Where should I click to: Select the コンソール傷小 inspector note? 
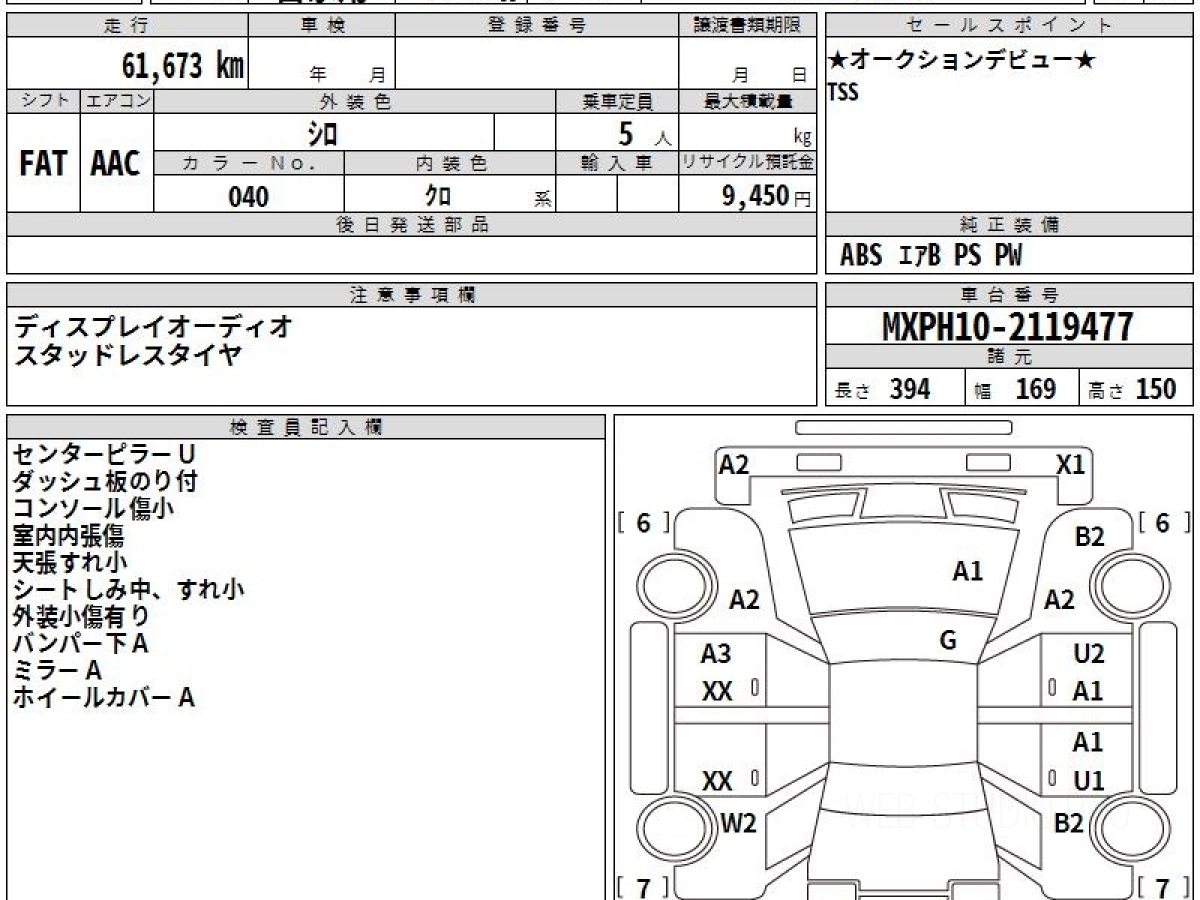[93, 508]
